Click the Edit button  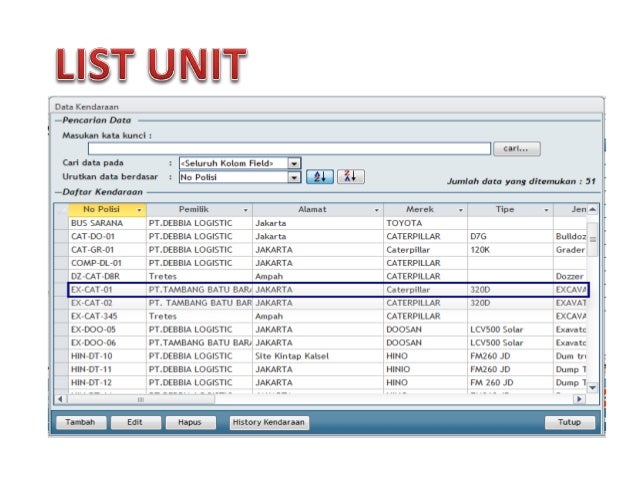[x=135, y=422]
